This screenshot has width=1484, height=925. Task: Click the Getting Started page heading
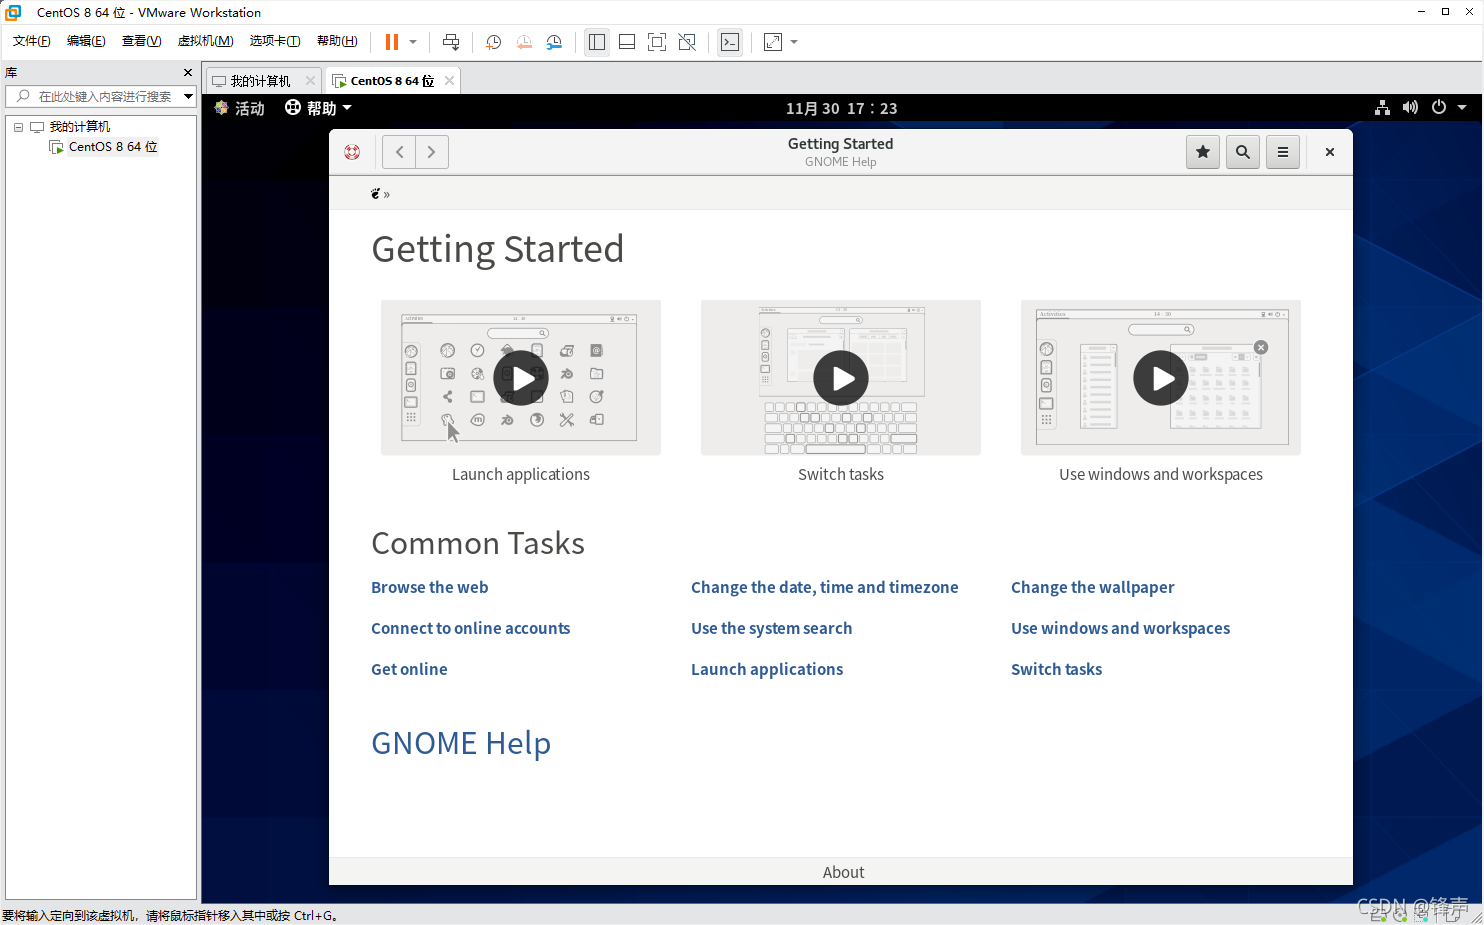click(498, 249)
